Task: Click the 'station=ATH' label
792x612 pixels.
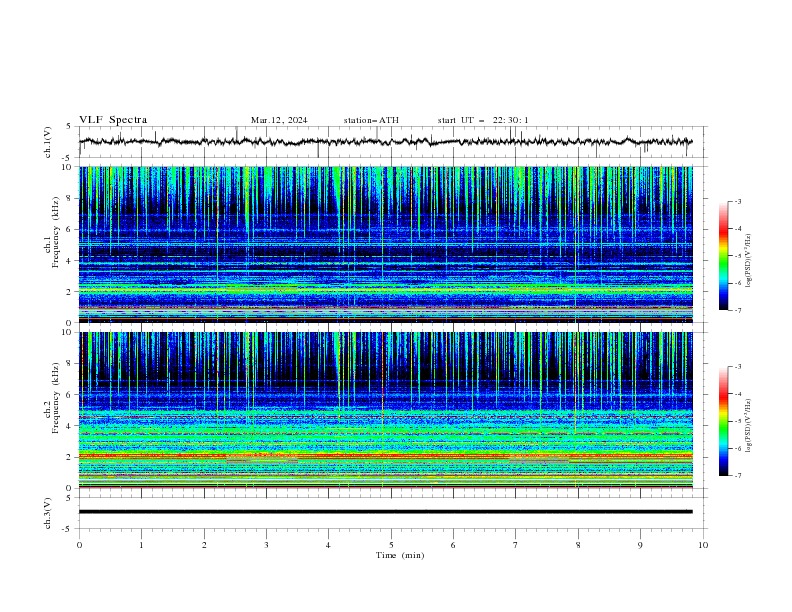Action: [371, 120]
